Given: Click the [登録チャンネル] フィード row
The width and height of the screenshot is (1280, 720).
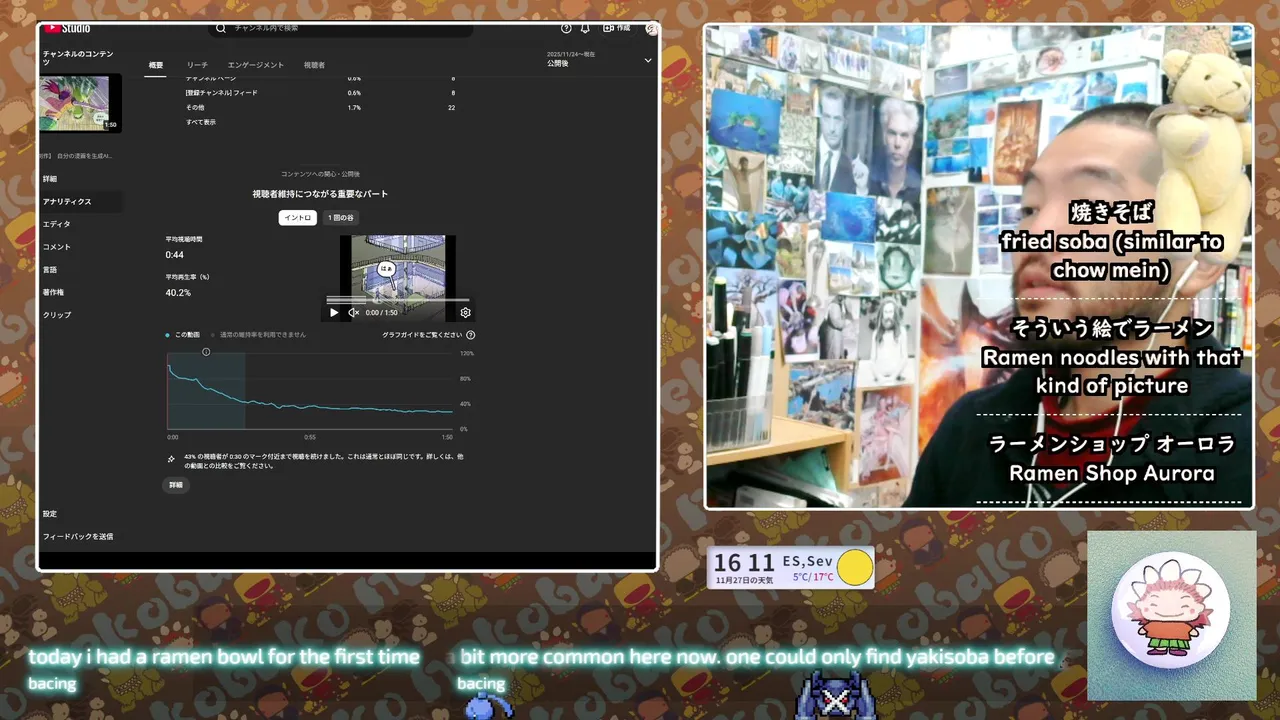Looking at the screenshot, I should [x=320, y=92].
